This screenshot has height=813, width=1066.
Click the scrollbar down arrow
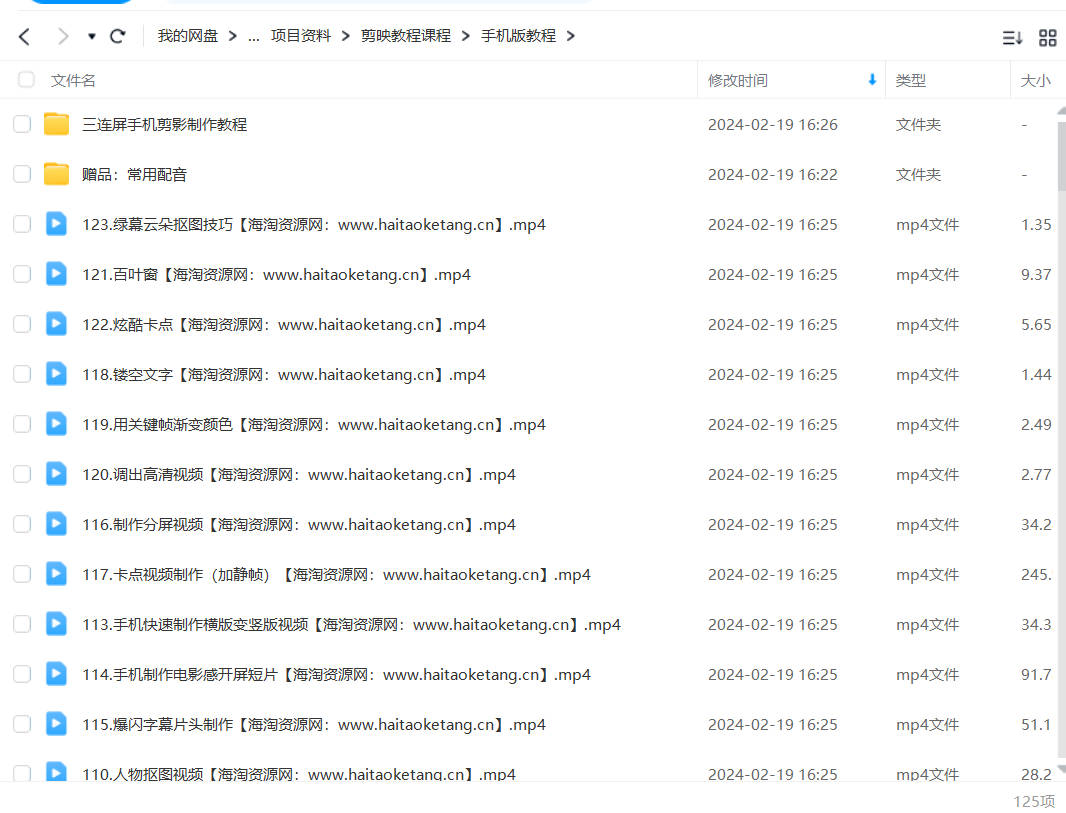[1061, 769]
